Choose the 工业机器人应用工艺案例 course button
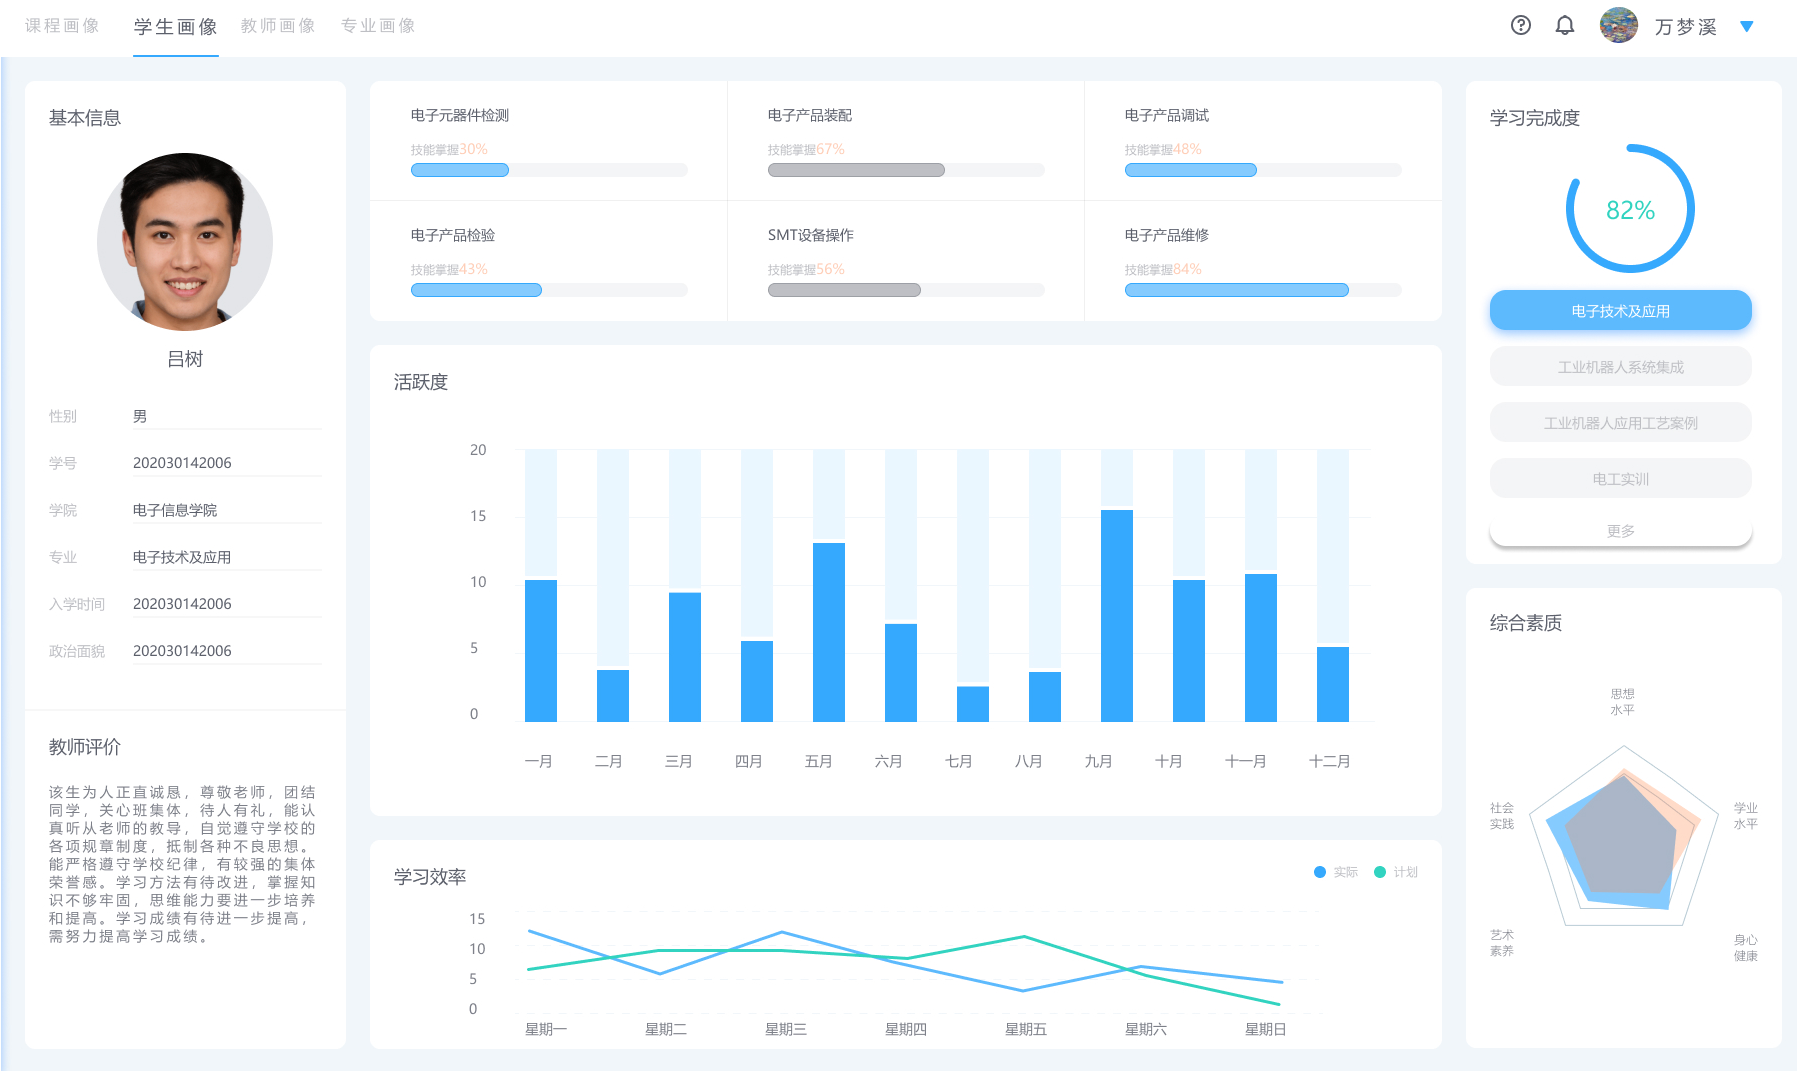 (x=1620, y=423)
